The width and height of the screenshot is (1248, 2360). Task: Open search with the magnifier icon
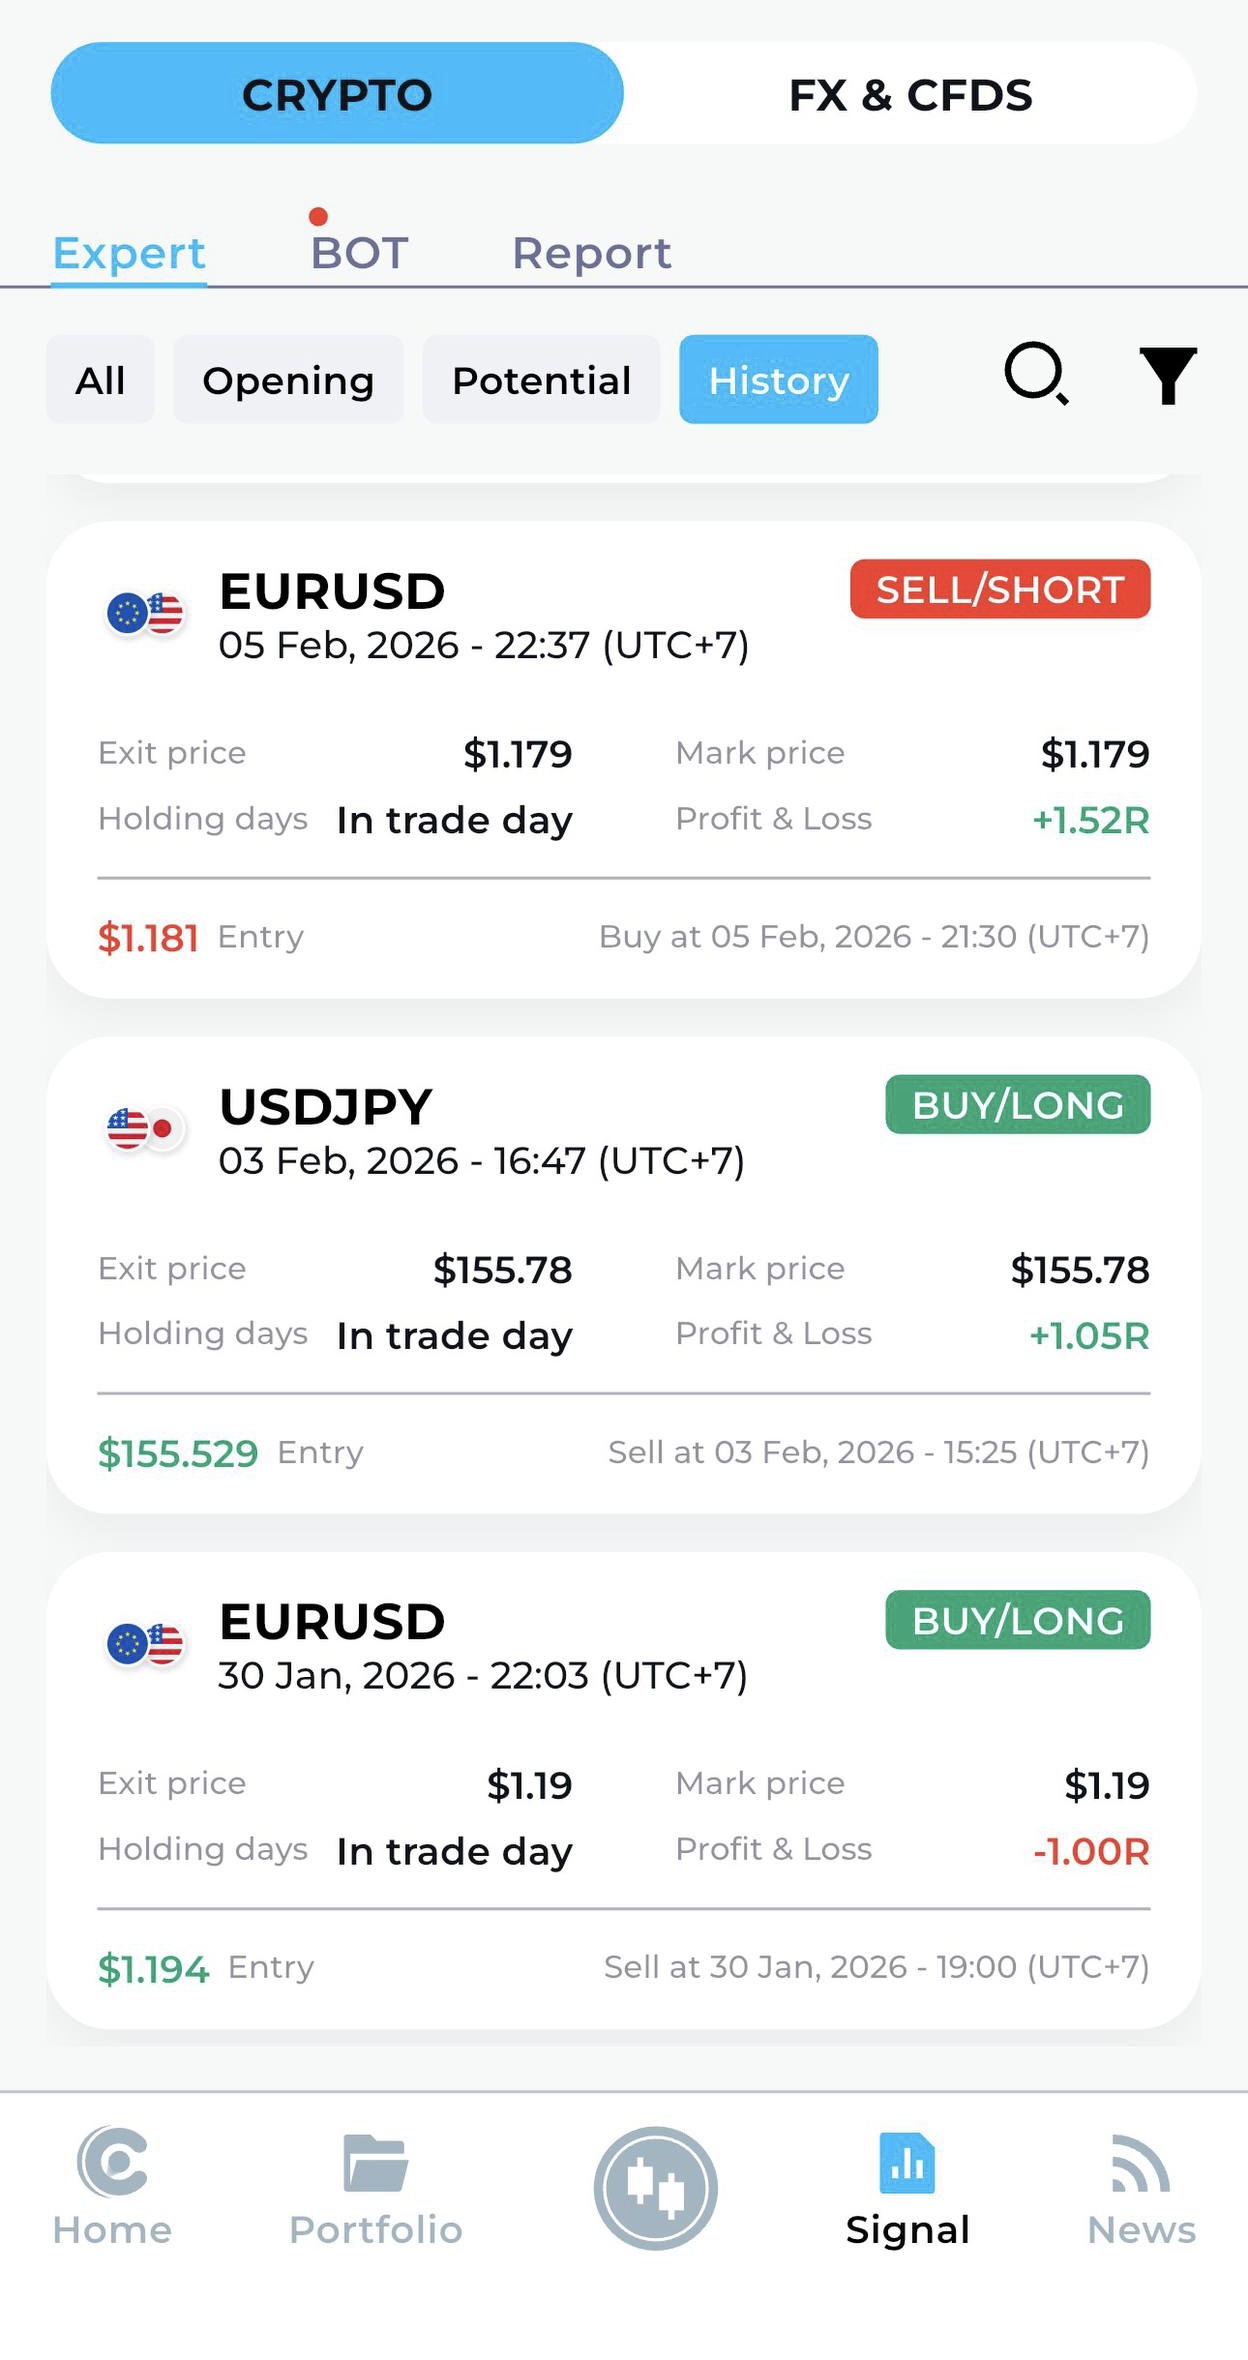tap(1035, 374)
